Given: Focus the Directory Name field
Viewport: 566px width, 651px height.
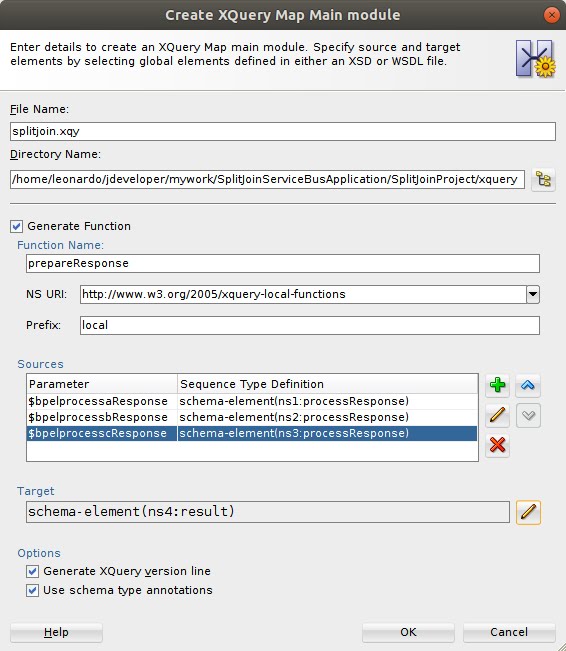Looking at the screenshot, I should tap(267, 179).
